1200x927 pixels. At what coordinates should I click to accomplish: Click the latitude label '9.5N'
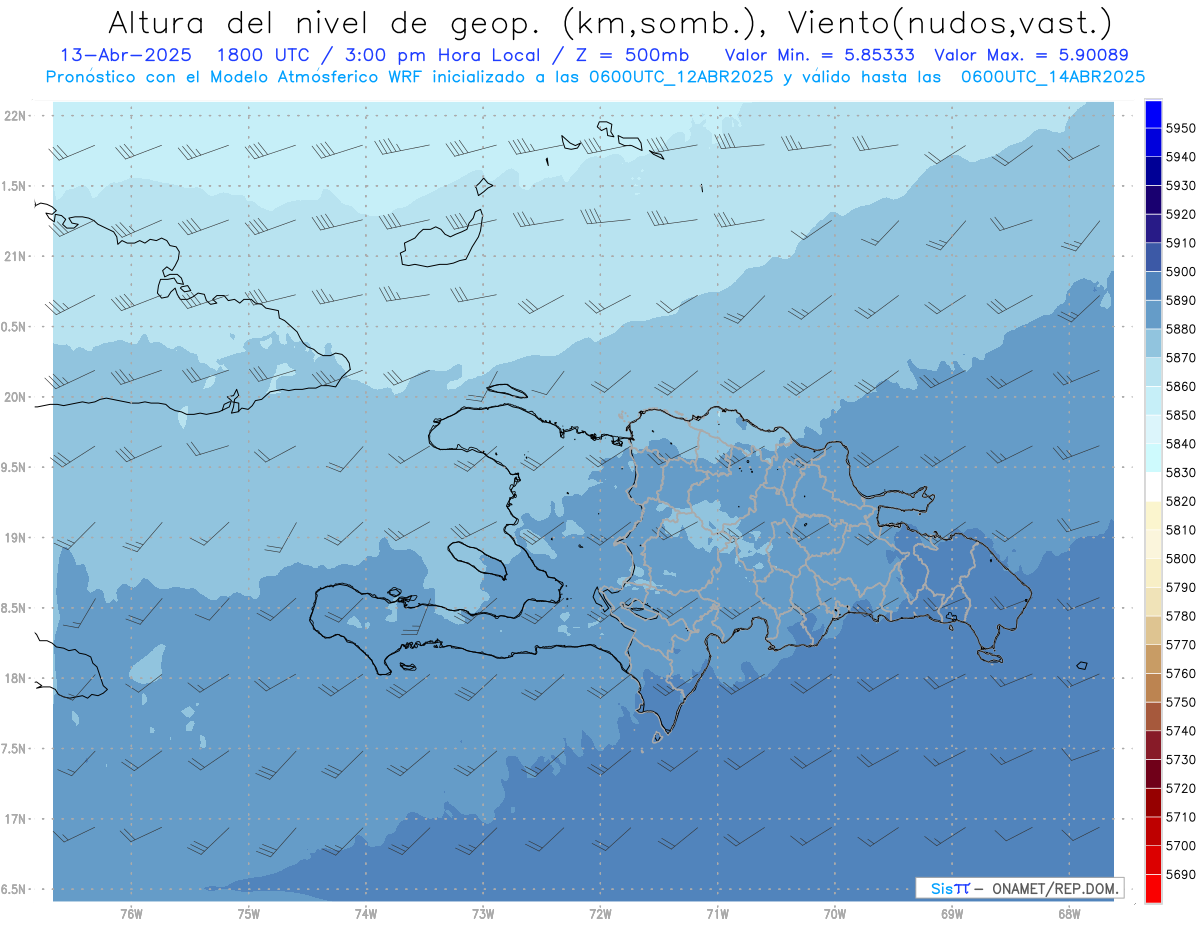13,467
